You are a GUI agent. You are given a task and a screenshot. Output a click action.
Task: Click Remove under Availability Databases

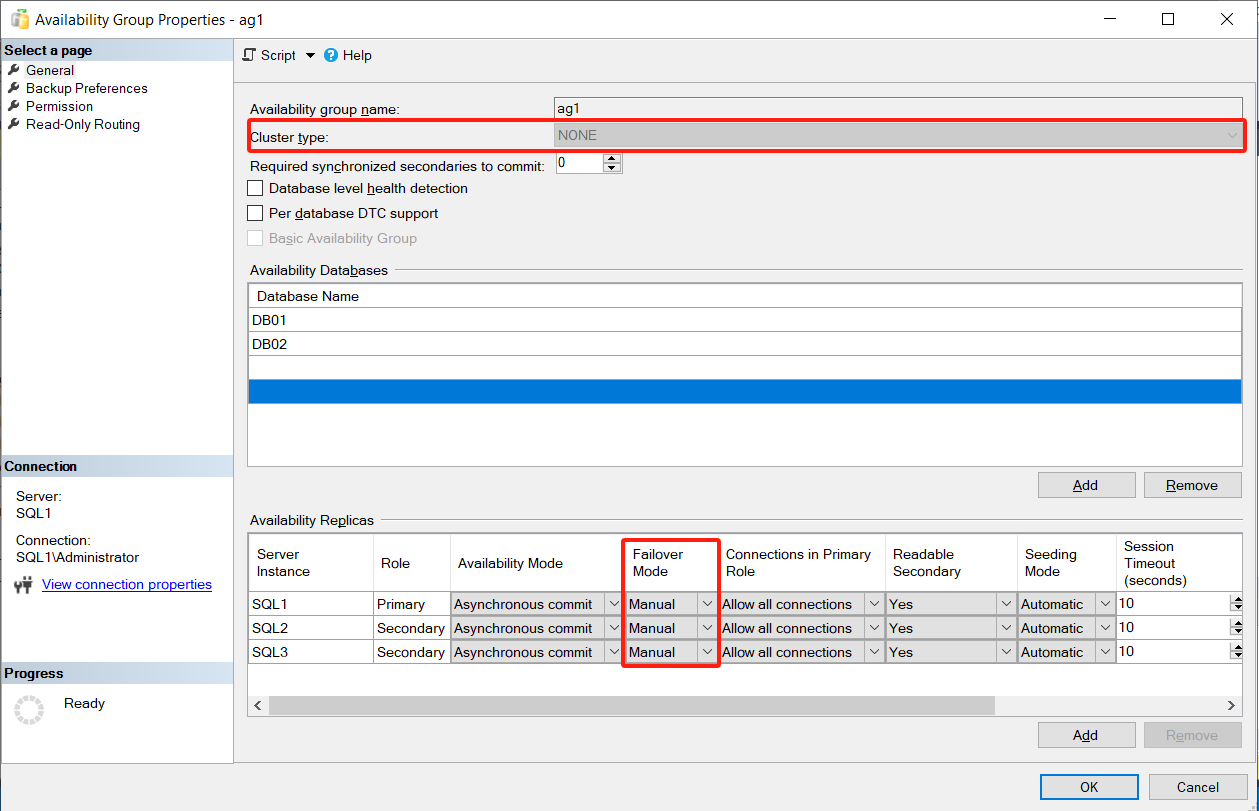(x=1192, y=485)
